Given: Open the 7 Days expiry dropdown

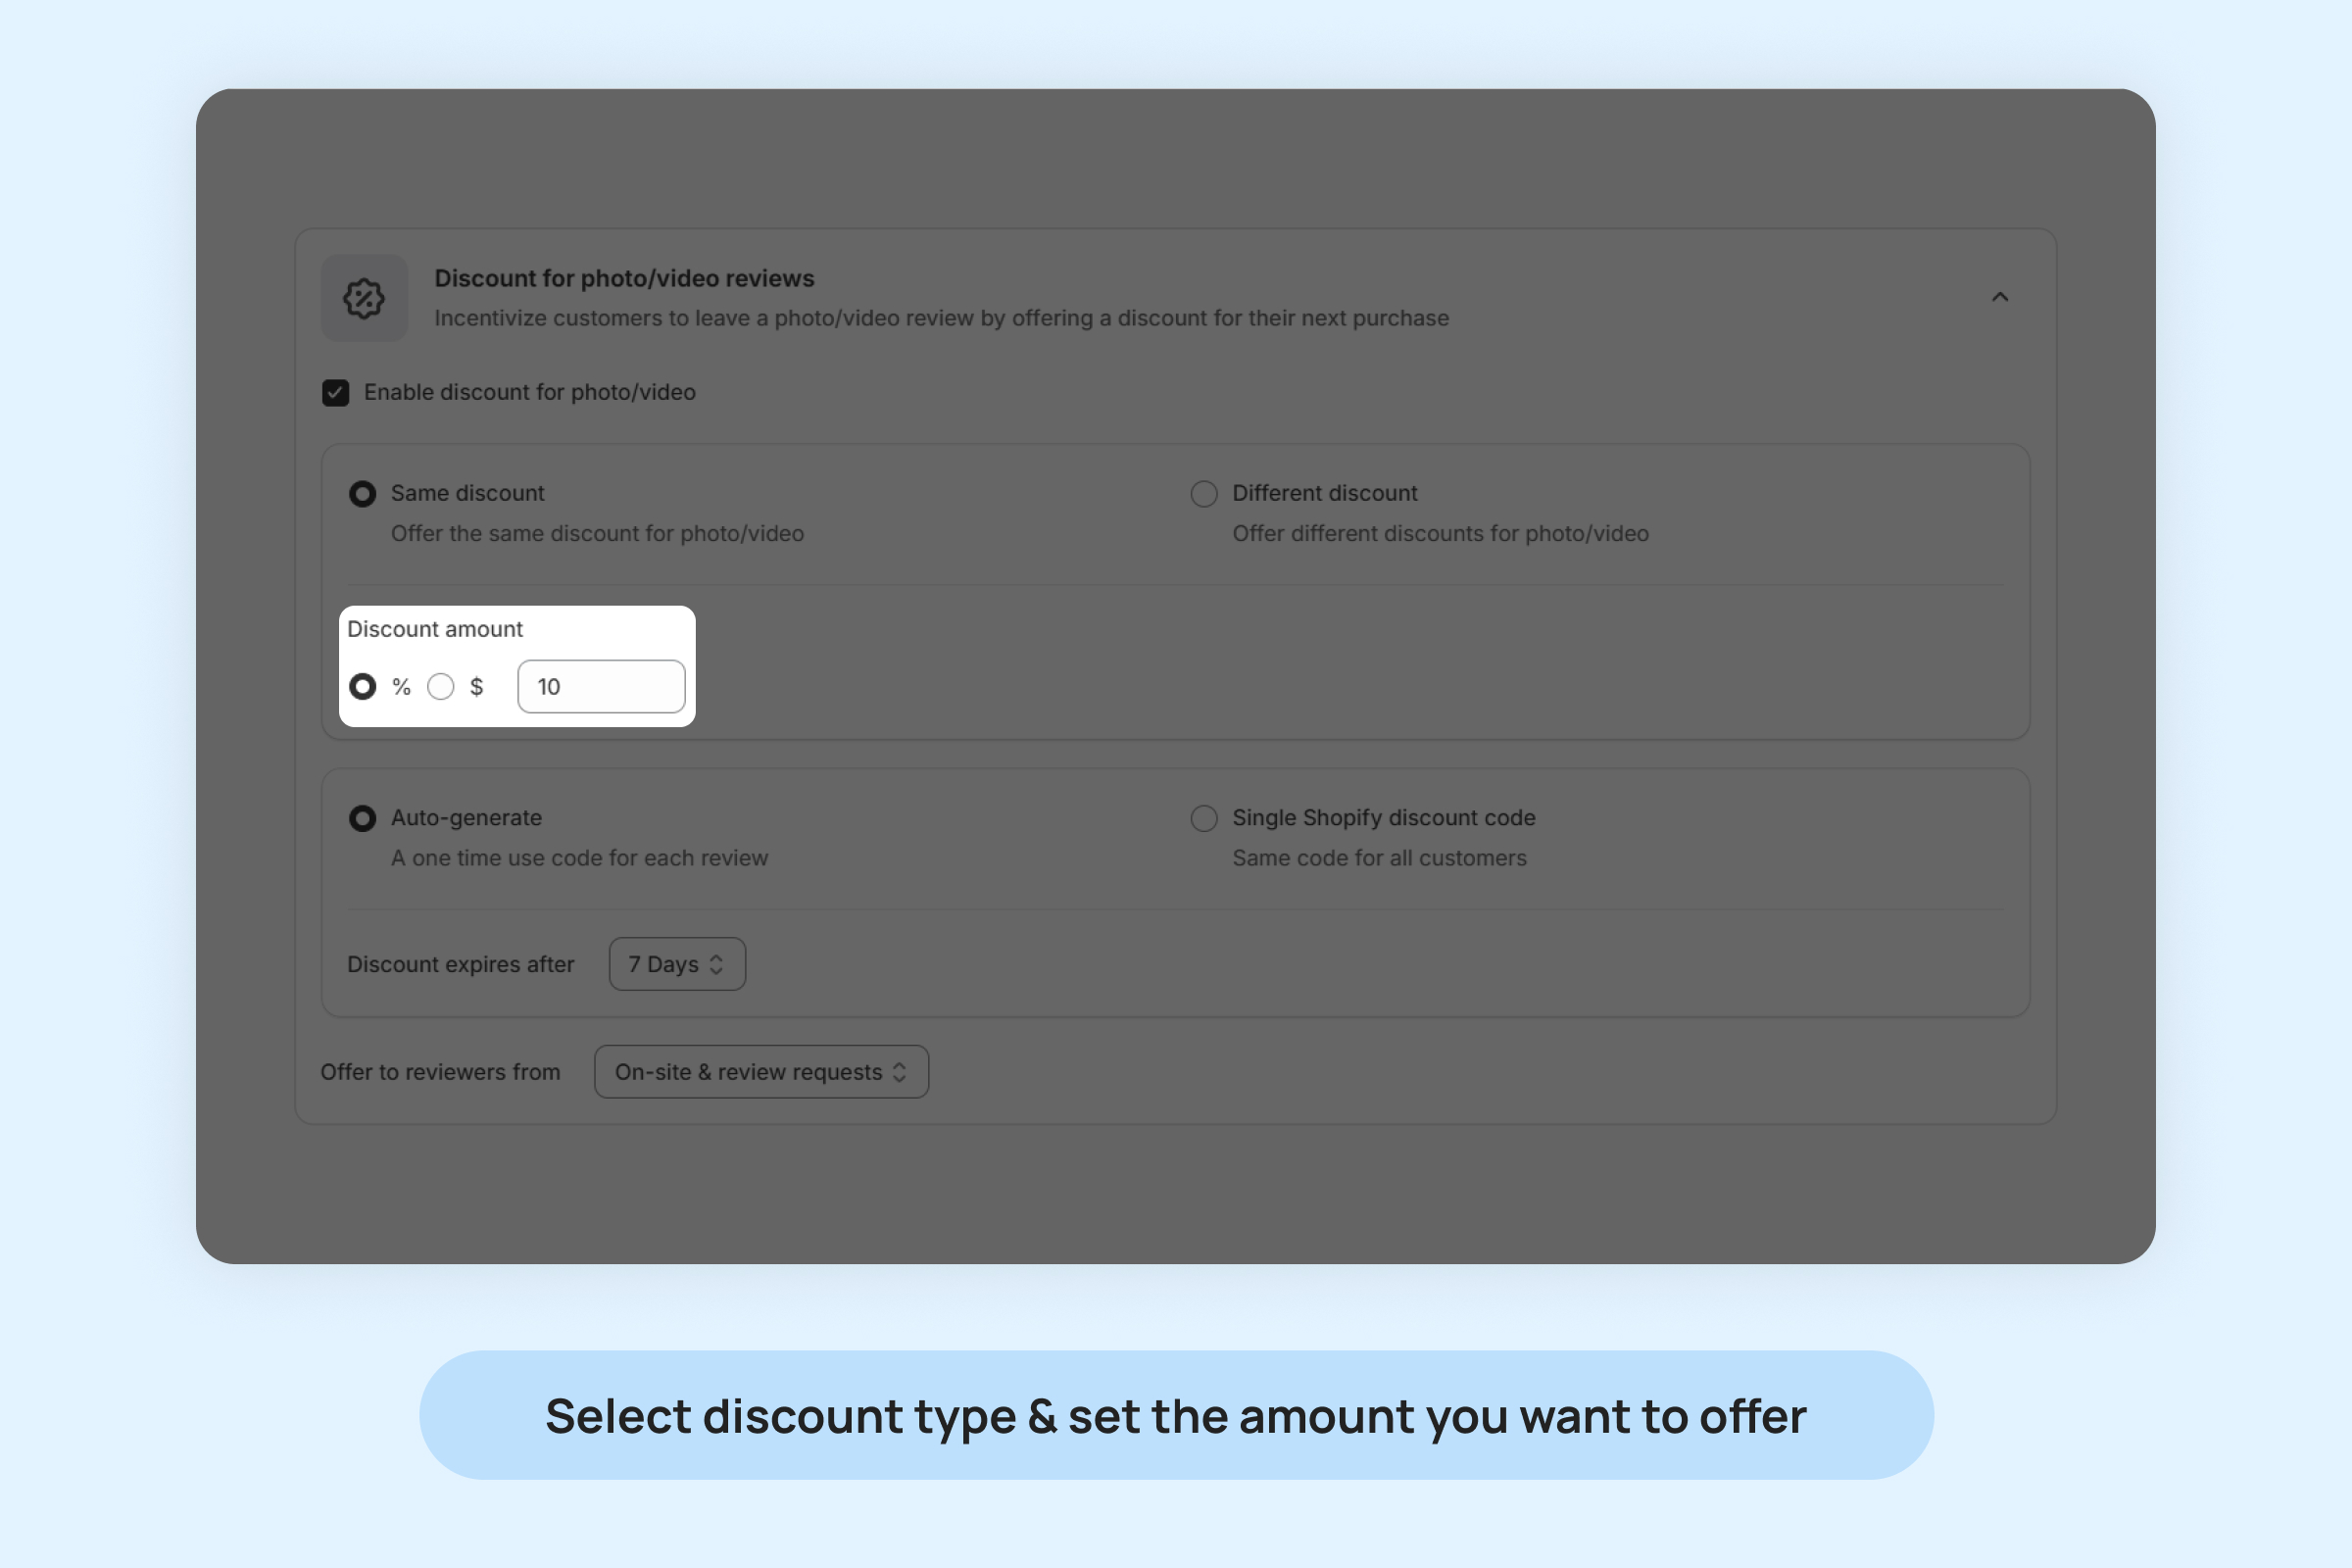Looking at the screenshot, I should pos(677,964).
